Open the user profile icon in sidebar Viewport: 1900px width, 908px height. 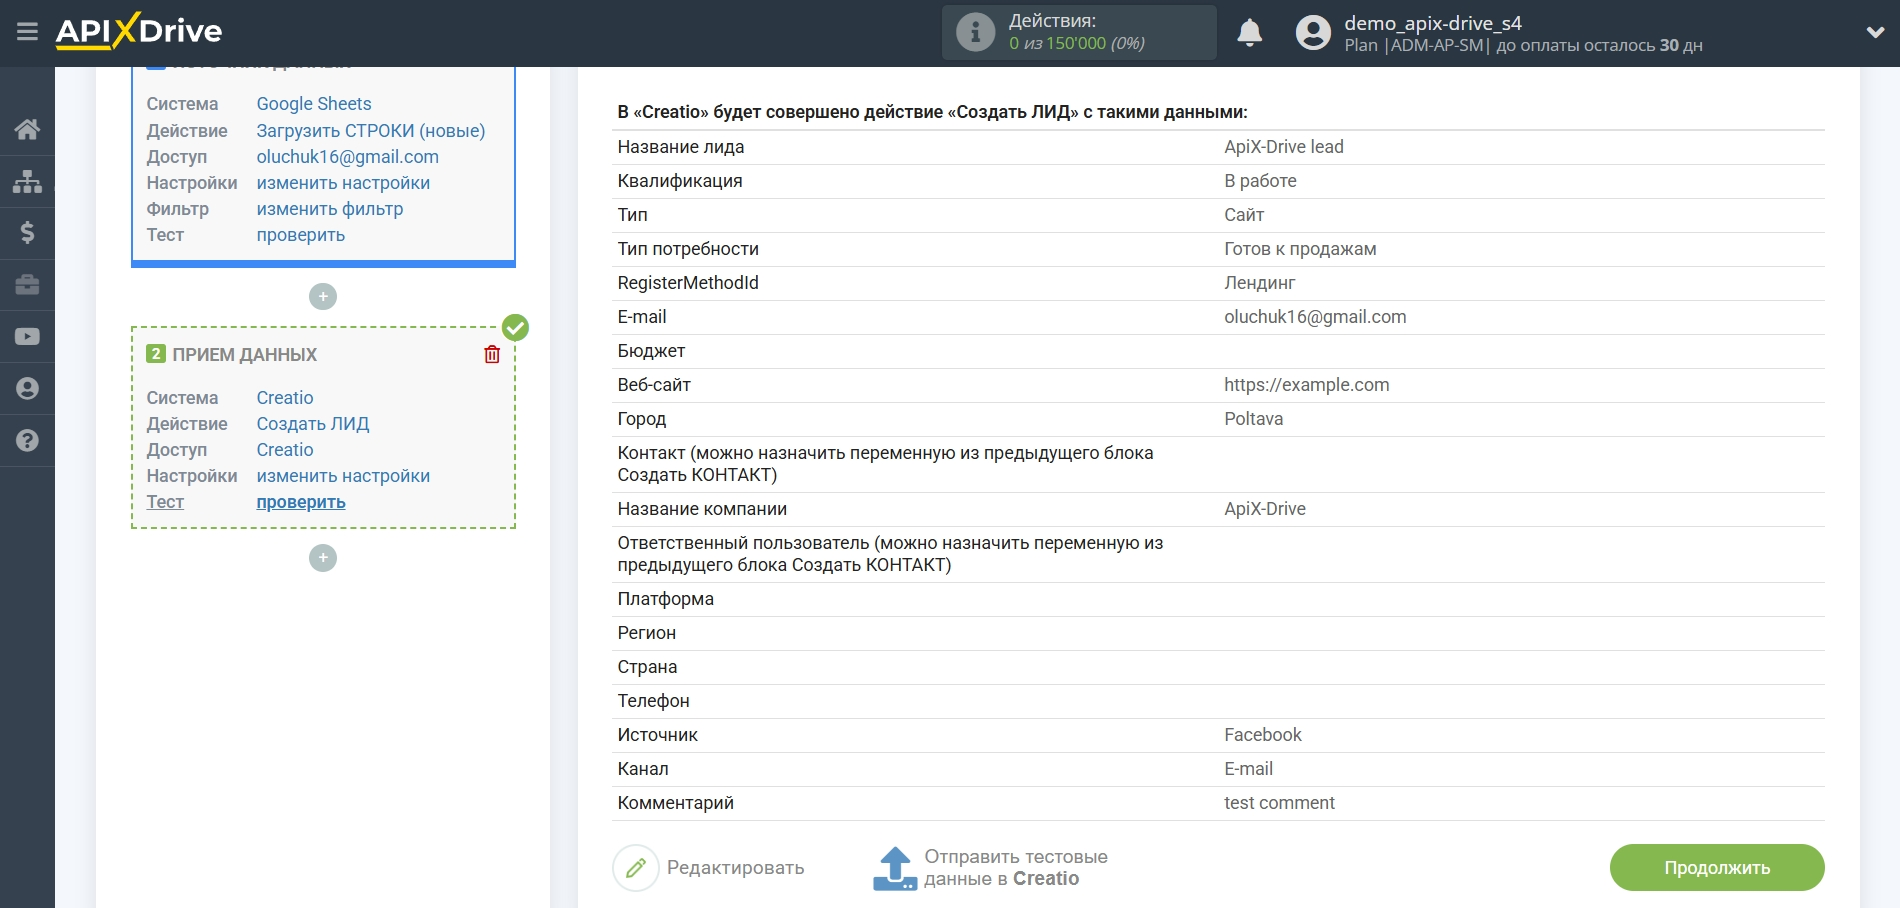point(27,389)
